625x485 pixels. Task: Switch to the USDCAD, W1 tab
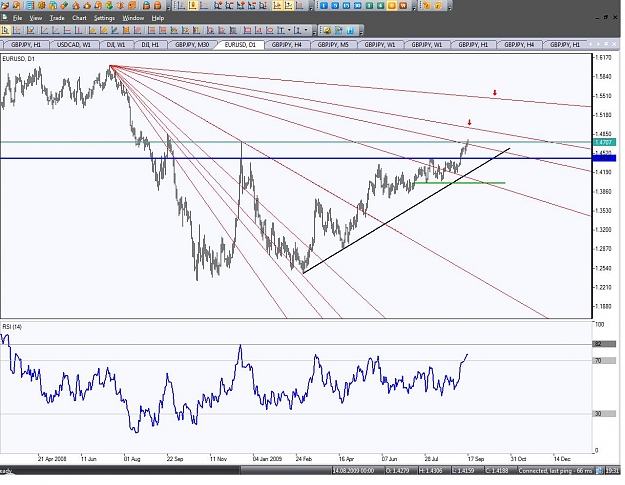(74, 45)
